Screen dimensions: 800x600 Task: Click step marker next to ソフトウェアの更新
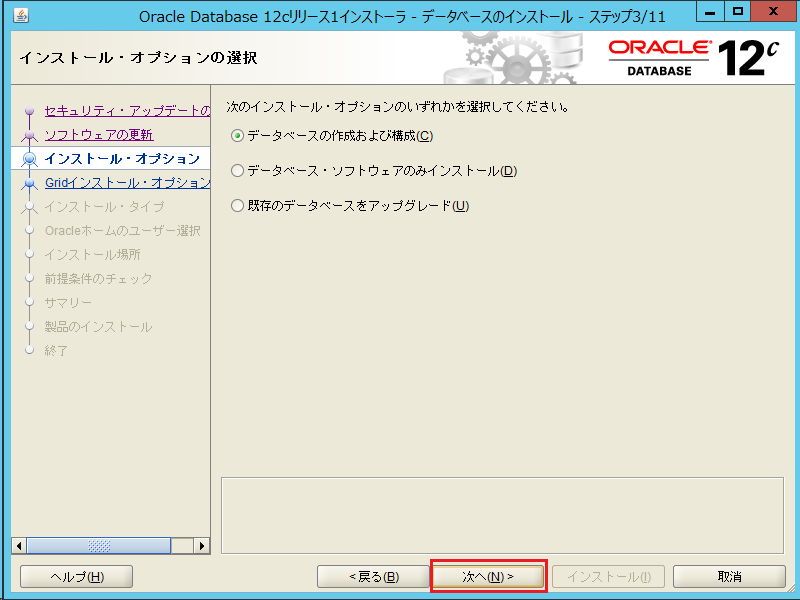(x=30, y=135)
